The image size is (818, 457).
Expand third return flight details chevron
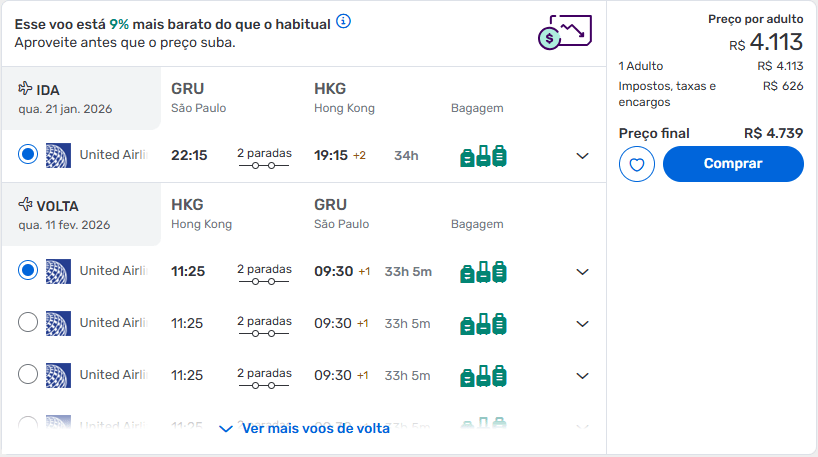582,376
